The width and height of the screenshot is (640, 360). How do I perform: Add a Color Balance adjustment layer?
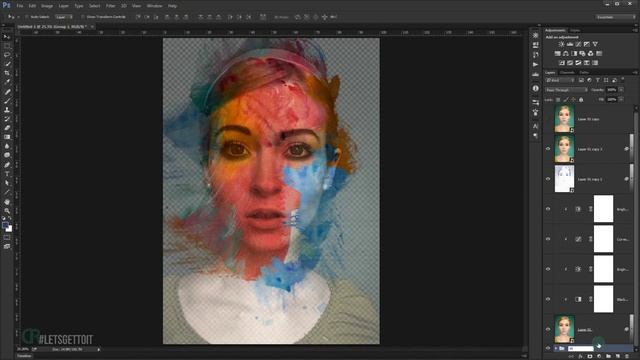pyautogui.click(x=566, y=53)
